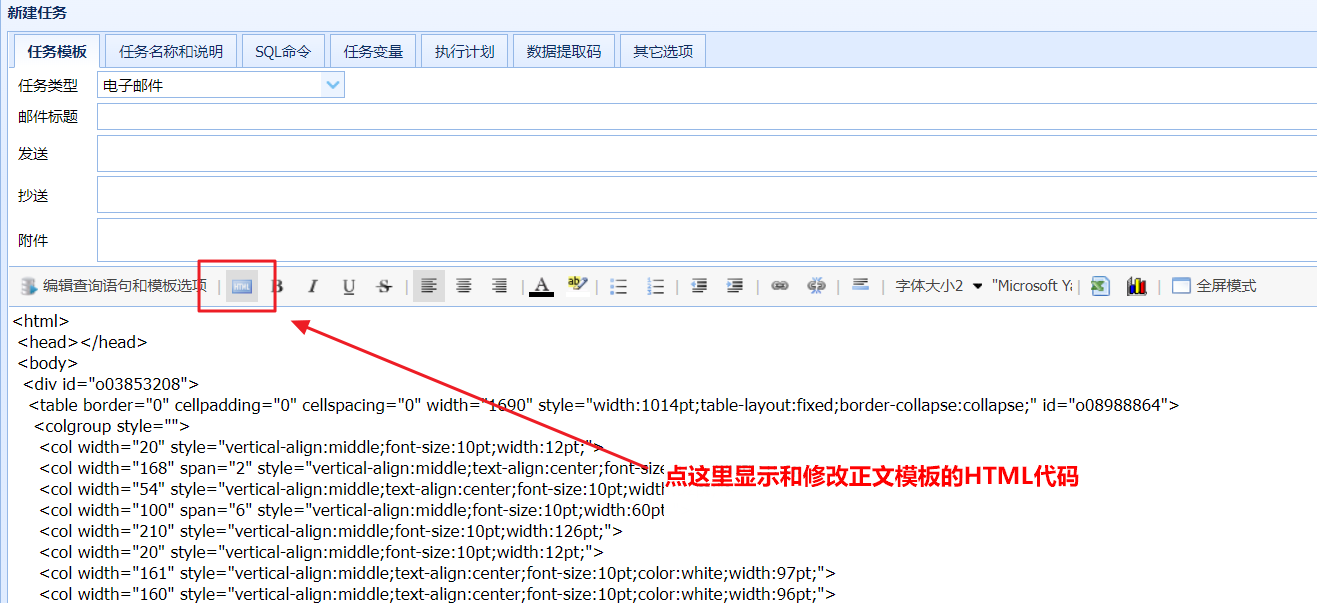The height and width of the screenshot is (603, 1317).
Task: Insert a hyperlink
Action: pos(780,286)
